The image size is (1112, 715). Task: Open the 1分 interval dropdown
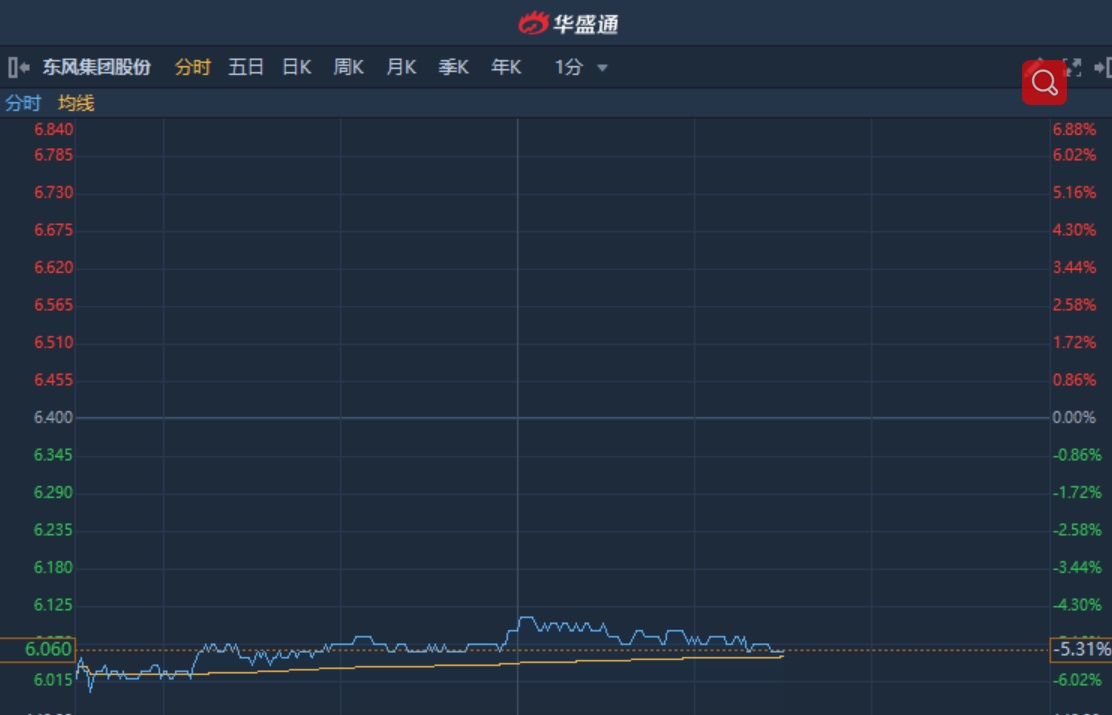[x=569, y=67]
